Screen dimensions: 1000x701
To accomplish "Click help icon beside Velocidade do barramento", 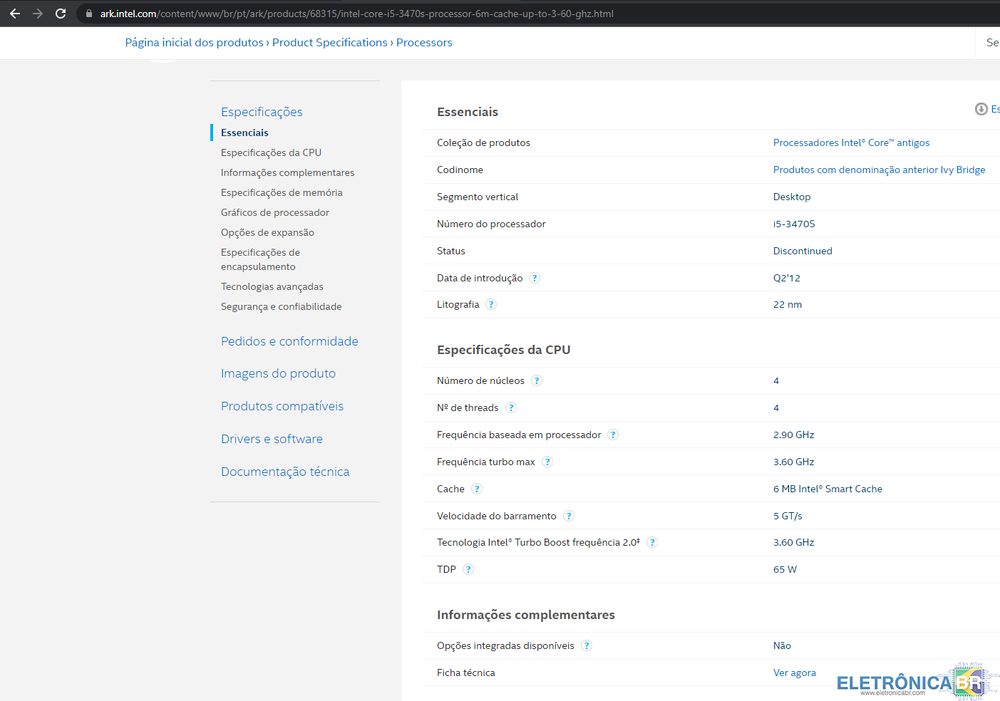I will 568,516.
